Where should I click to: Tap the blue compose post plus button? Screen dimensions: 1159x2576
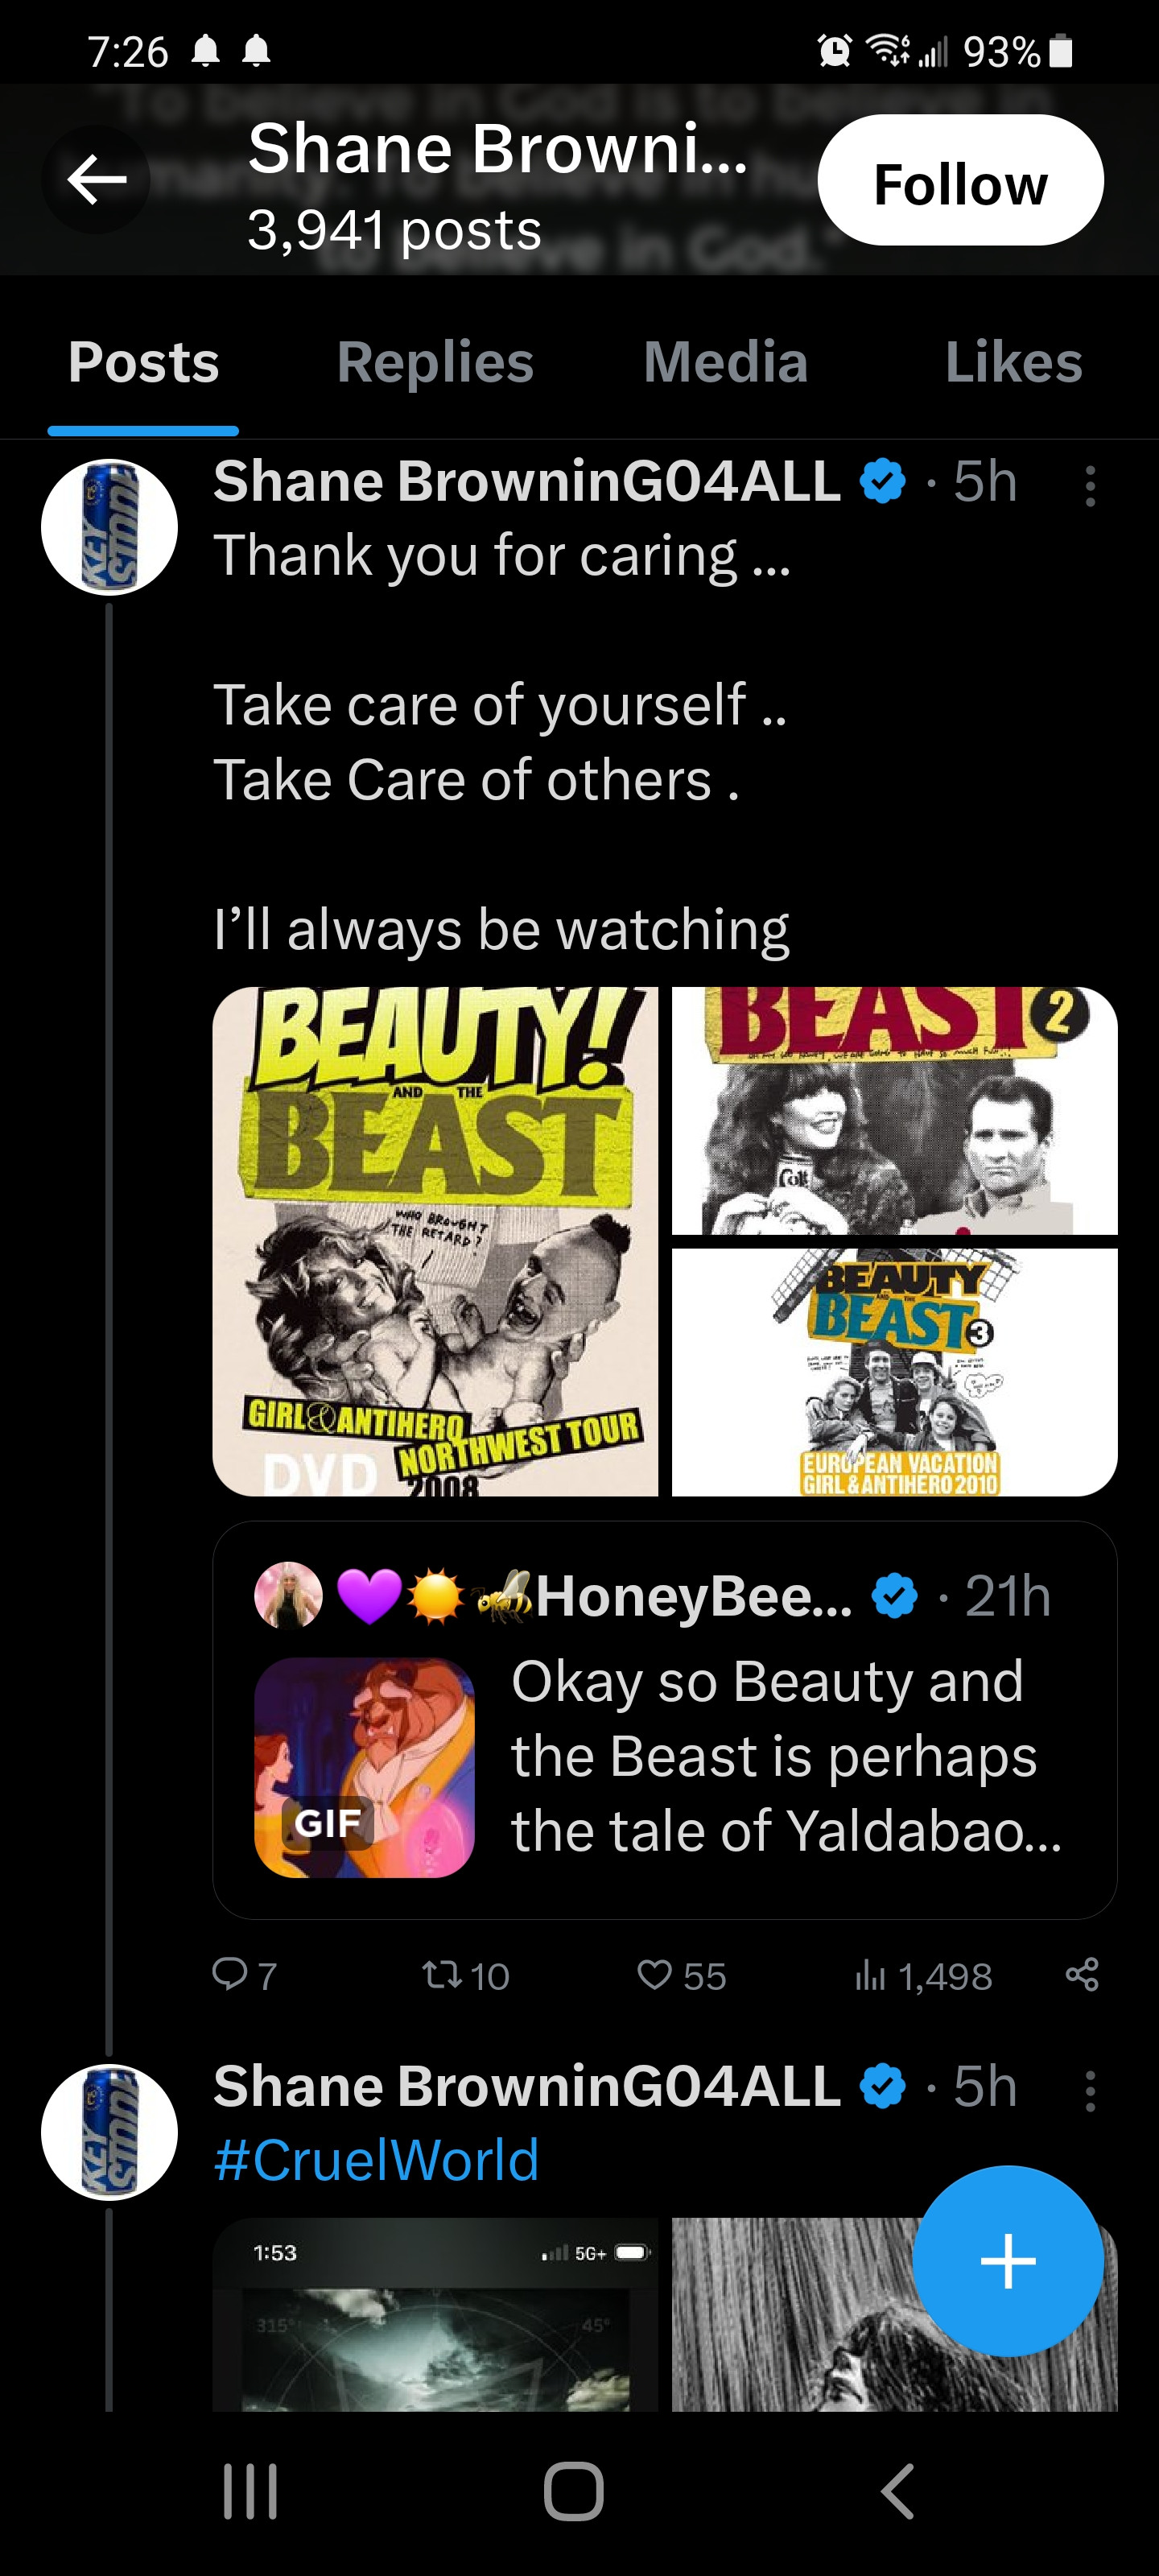1007,2260
